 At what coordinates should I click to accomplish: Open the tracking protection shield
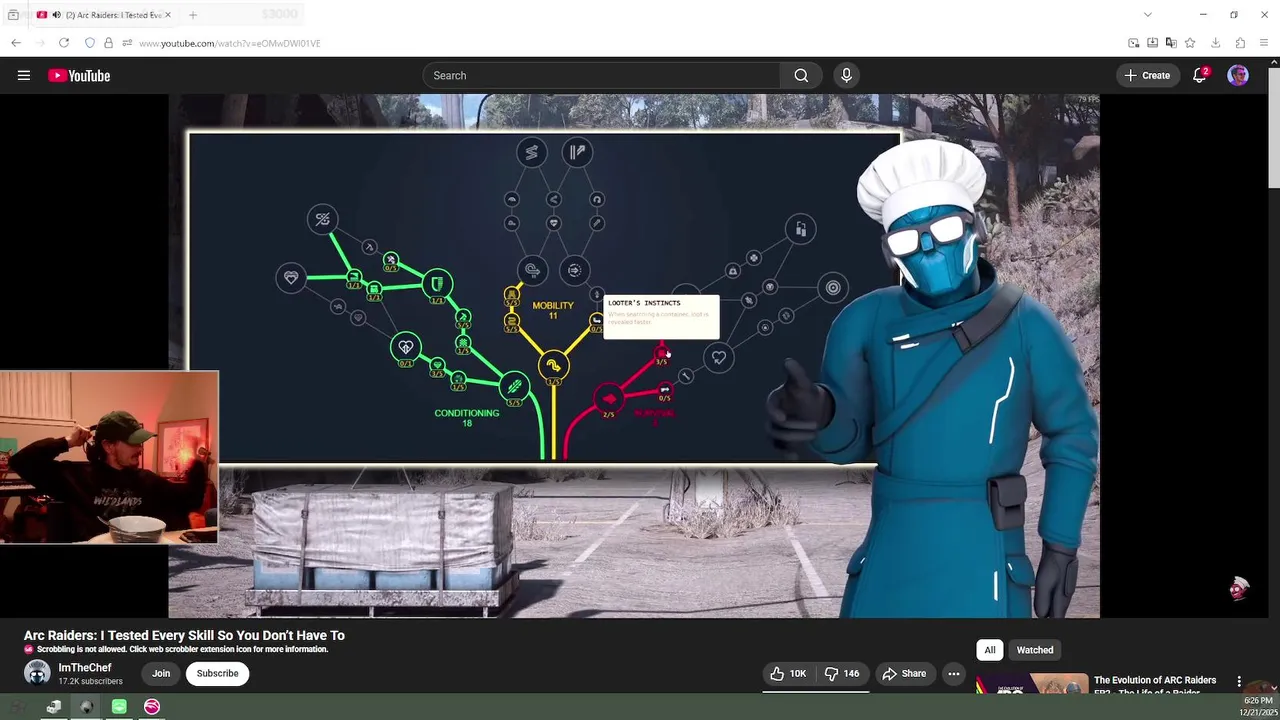90,43
